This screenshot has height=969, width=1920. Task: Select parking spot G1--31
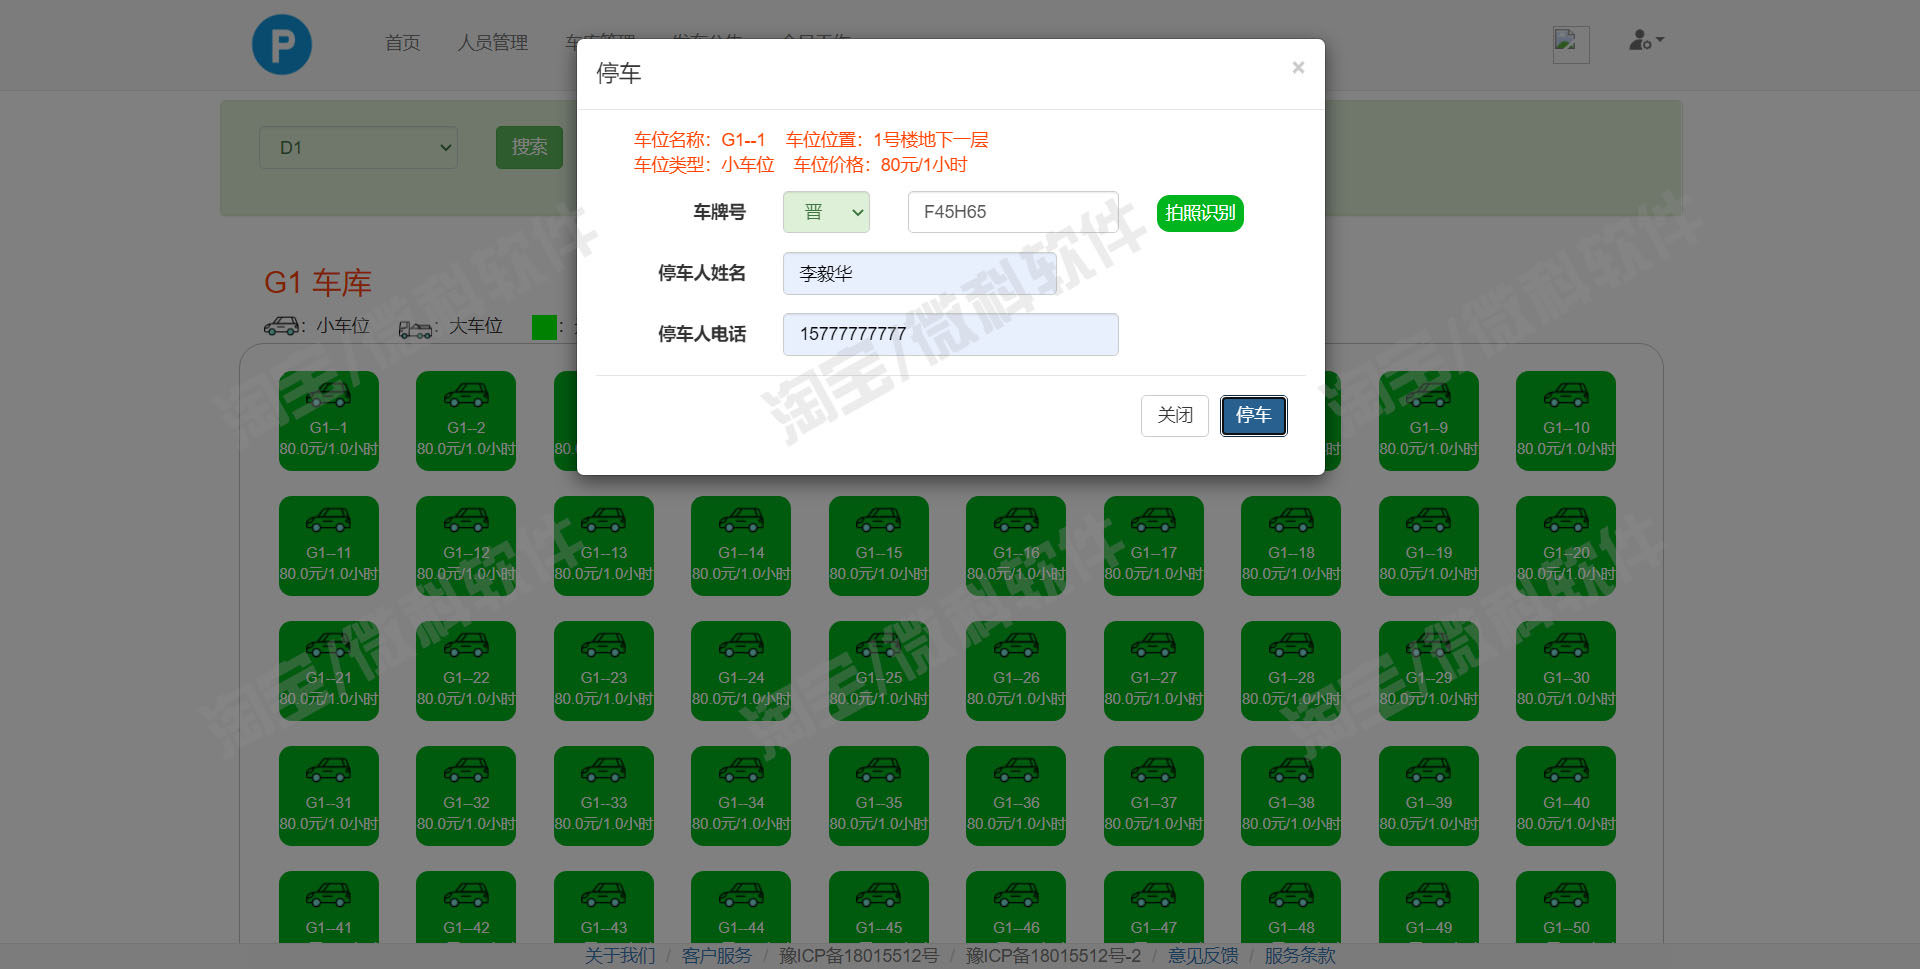tap(329, 796)
